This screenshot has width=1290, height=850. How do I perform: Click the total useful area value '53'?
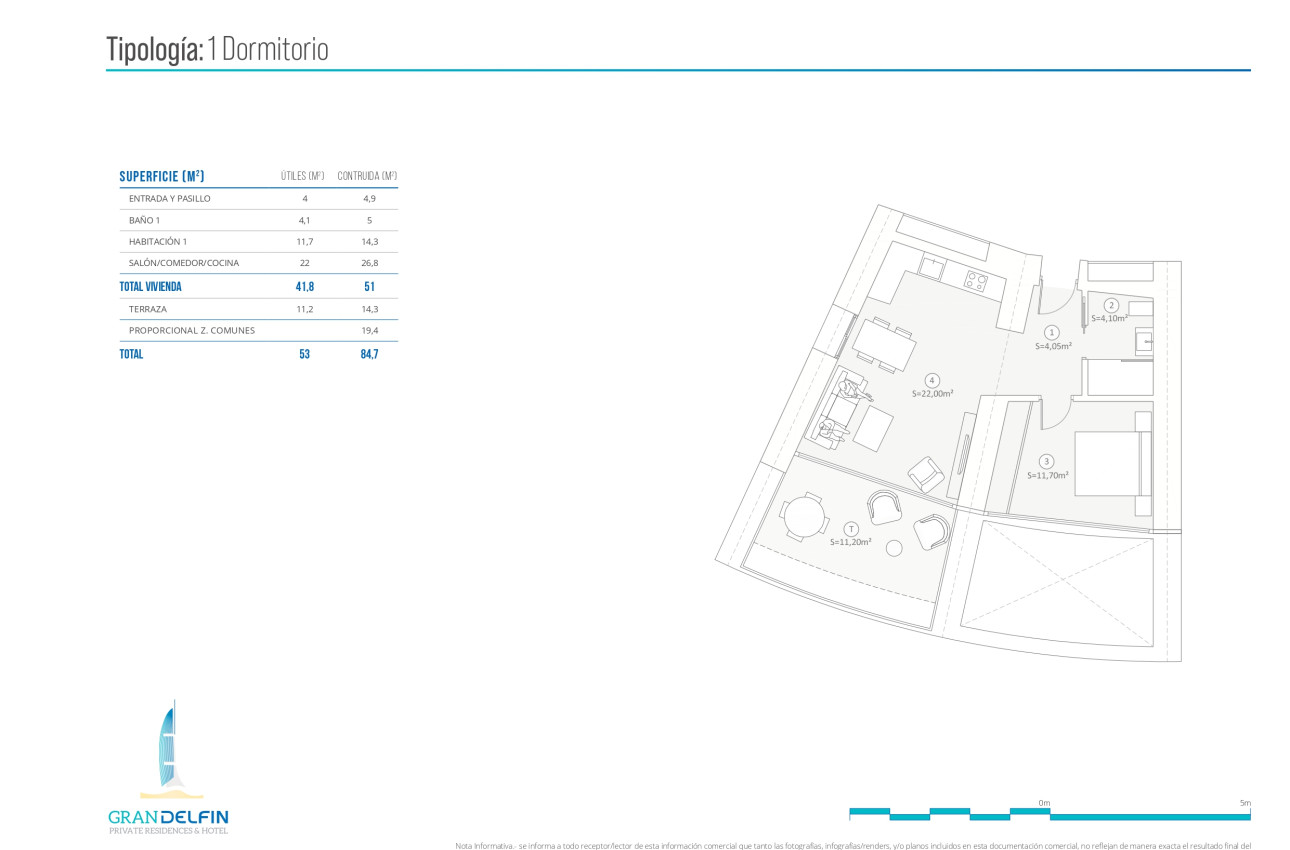pyautogui.click(x=304, y=354)
